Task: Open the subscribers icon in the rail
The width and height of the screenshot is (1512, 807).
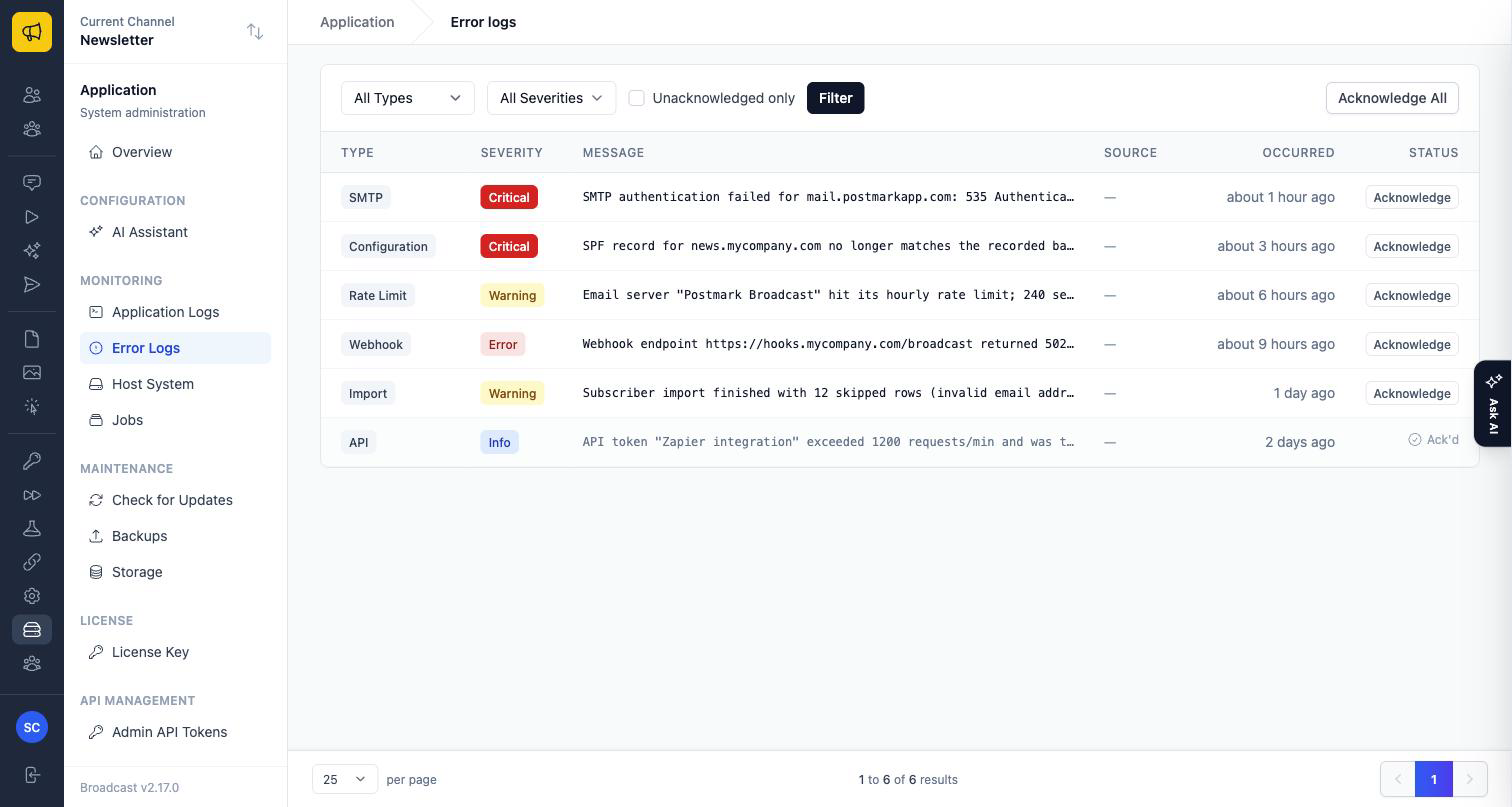Action: pos(32,95)
